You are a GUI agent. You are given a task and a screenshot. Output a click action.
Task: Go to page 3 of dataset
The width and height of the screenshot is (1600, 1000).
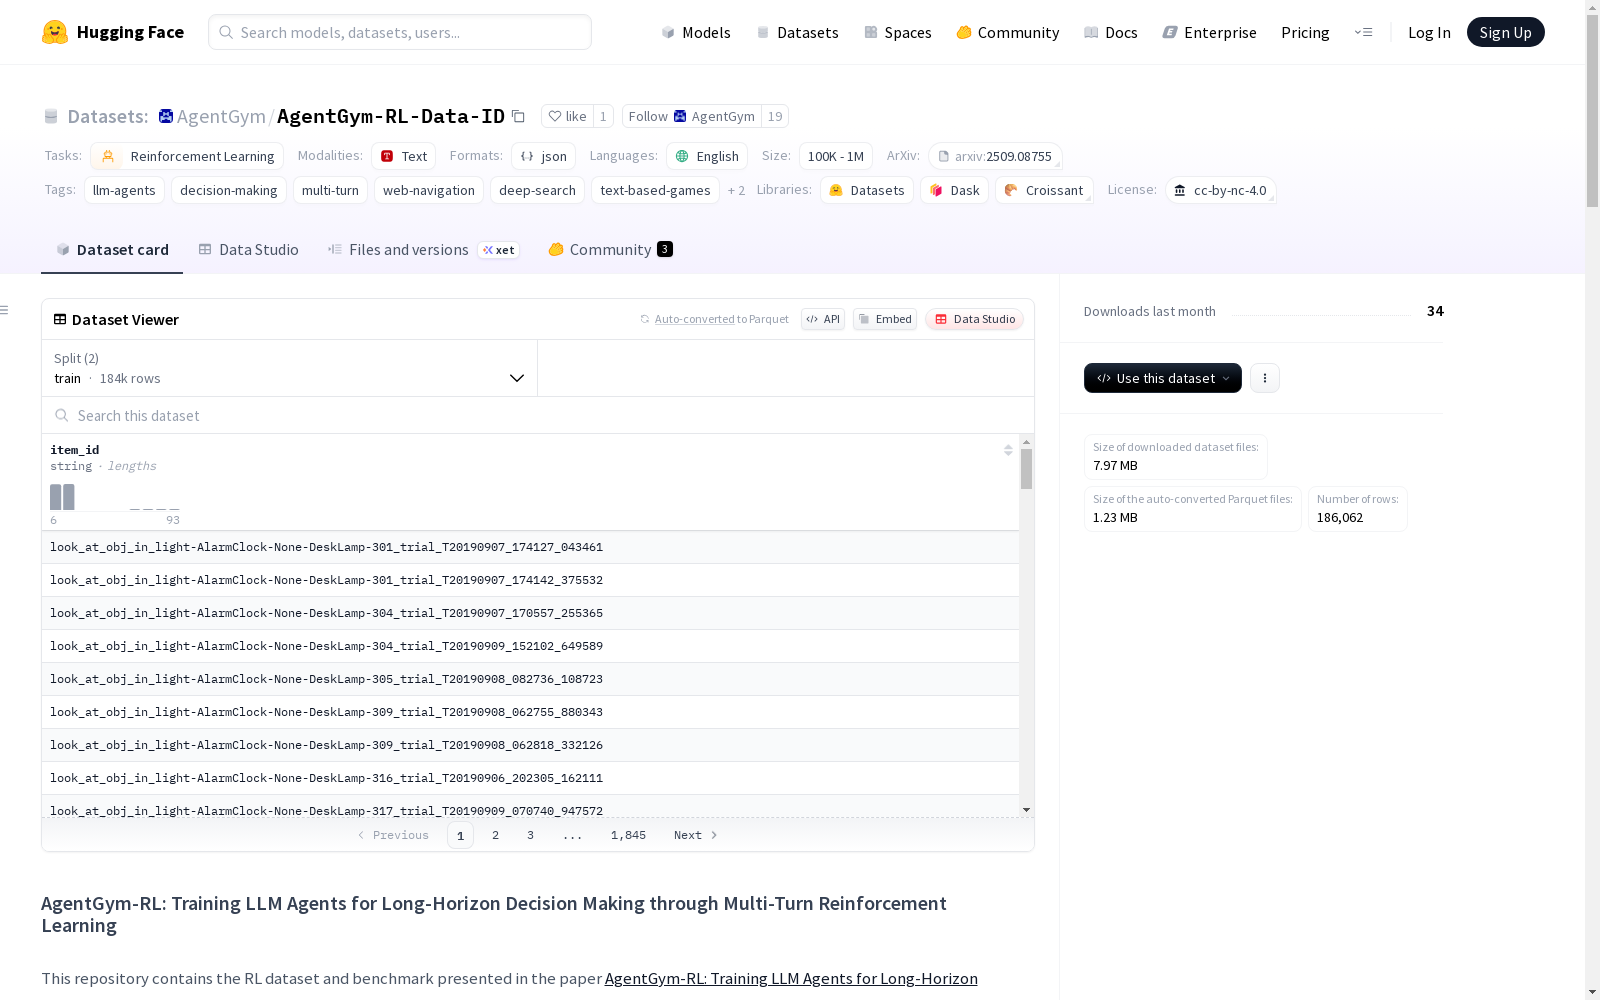click(530, 835)
